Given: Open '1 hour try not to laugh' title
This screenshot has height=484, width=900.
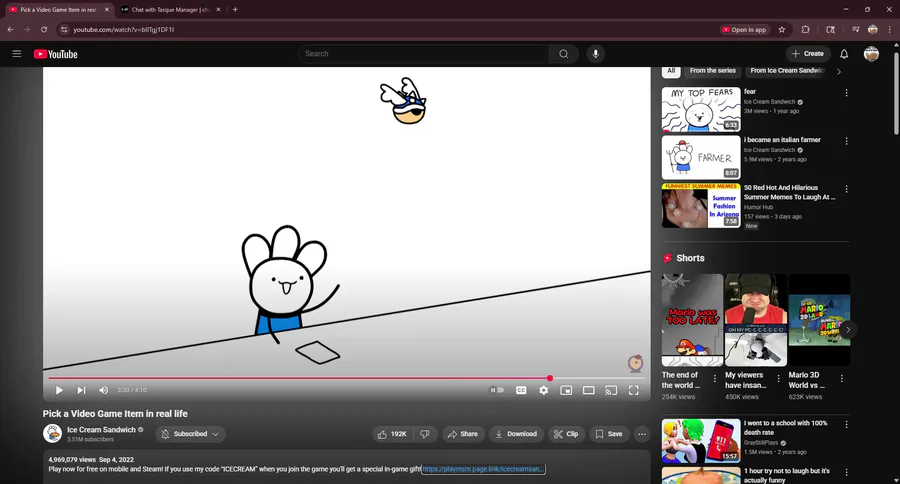Looking at the screenshot, I should point(786,475).
